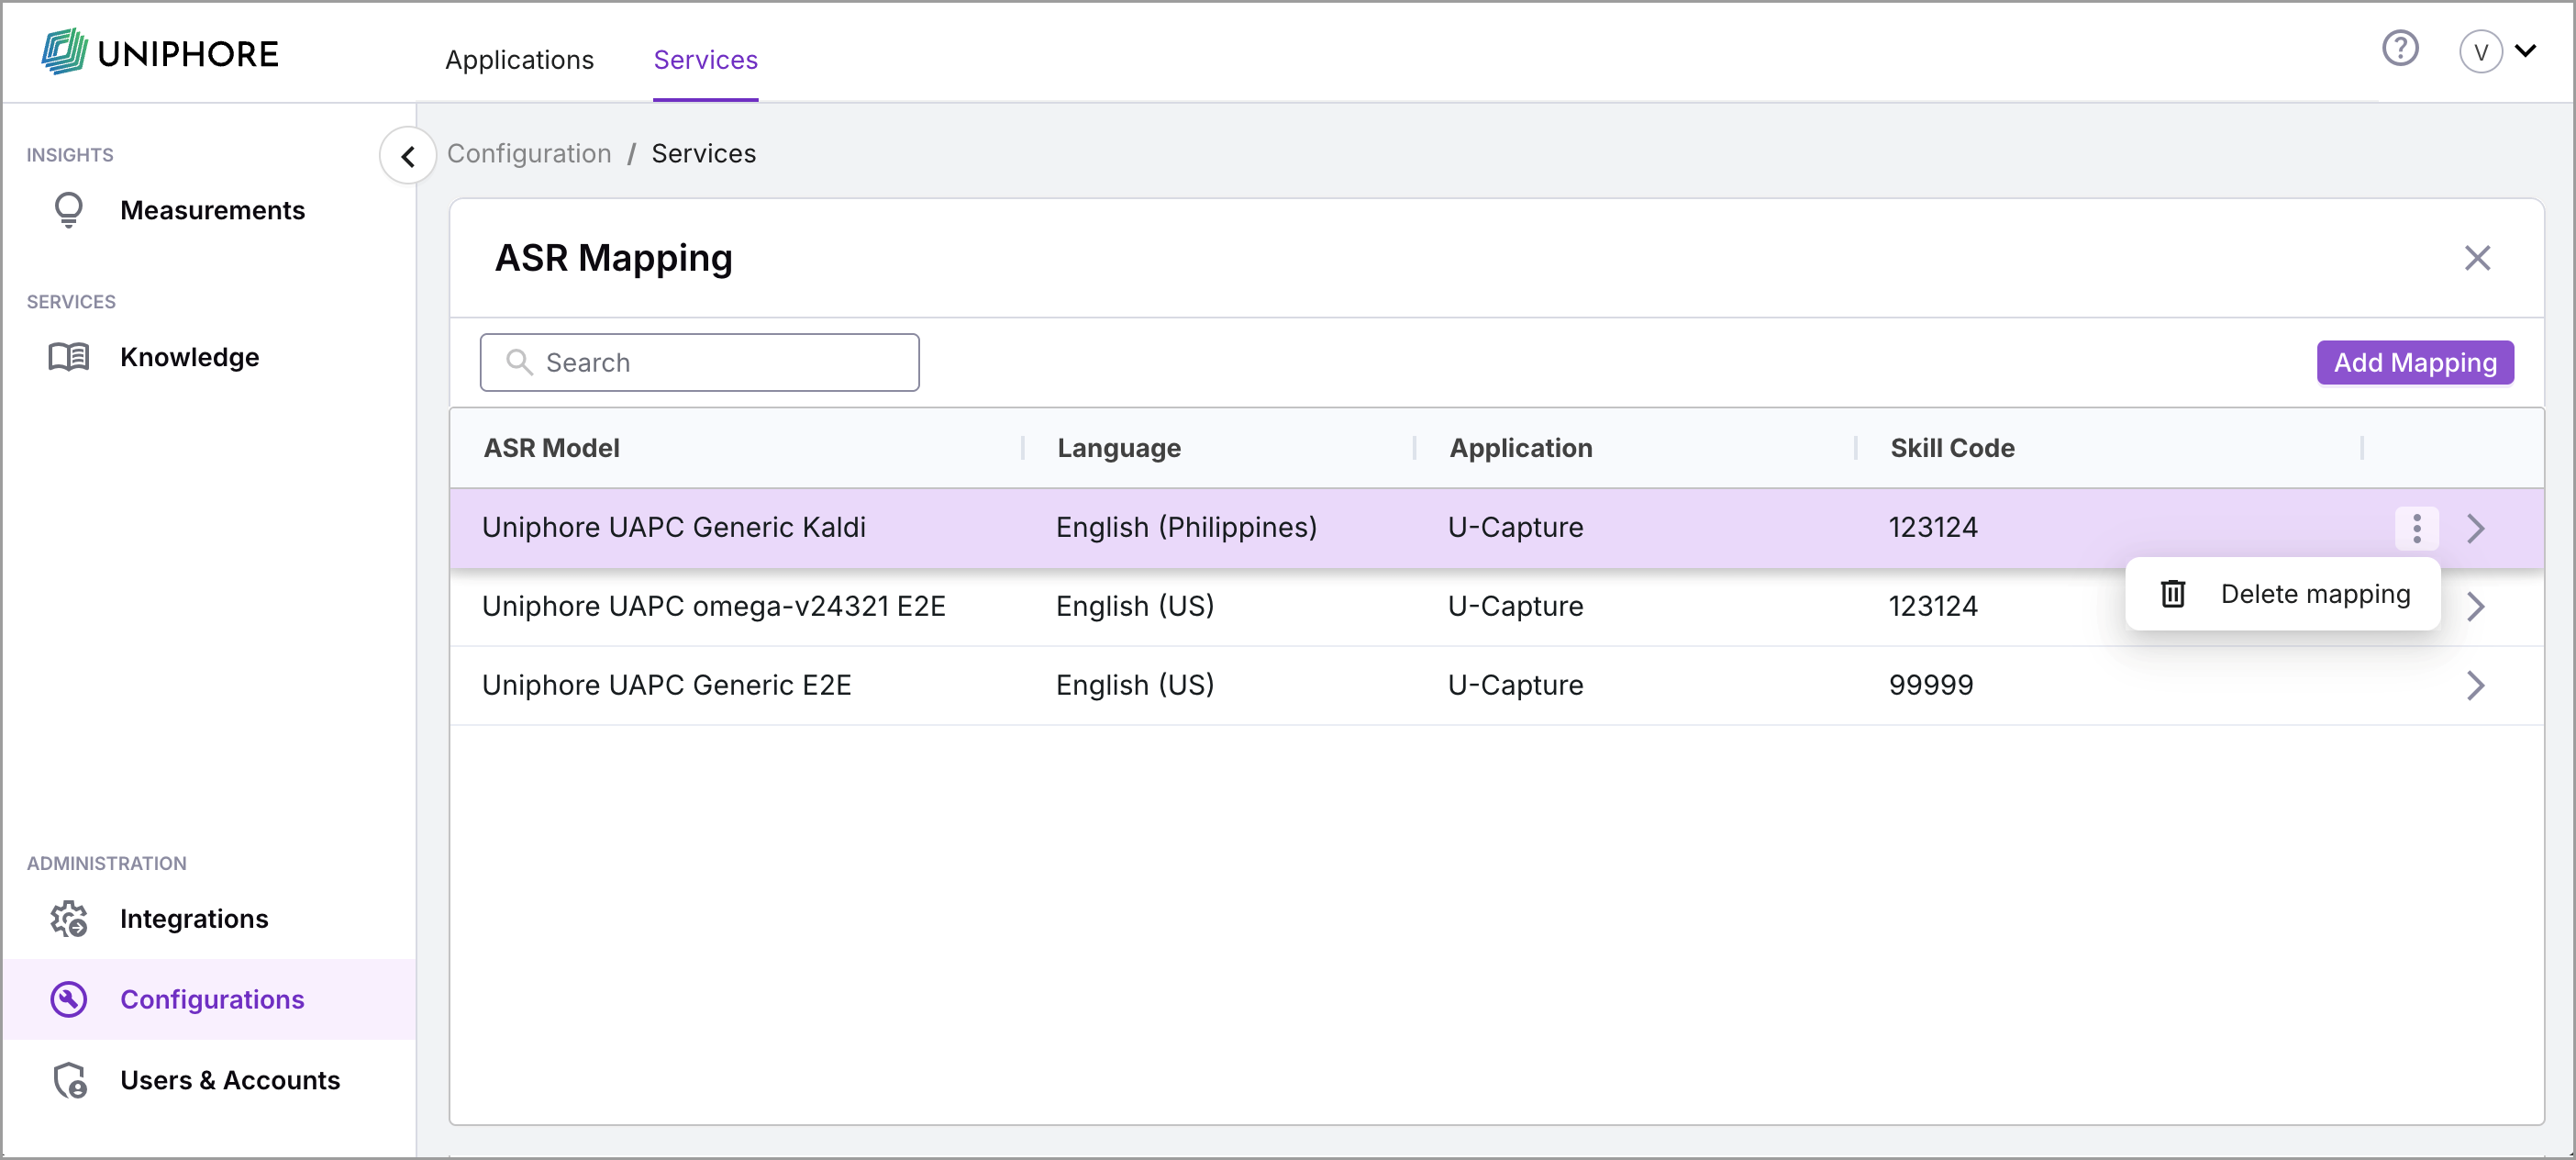Image resolution: width=2576 pixels, height=1160 pixels.
Task: Click U-Capture in the omega-v24321 row
Action: point(1515,606)
